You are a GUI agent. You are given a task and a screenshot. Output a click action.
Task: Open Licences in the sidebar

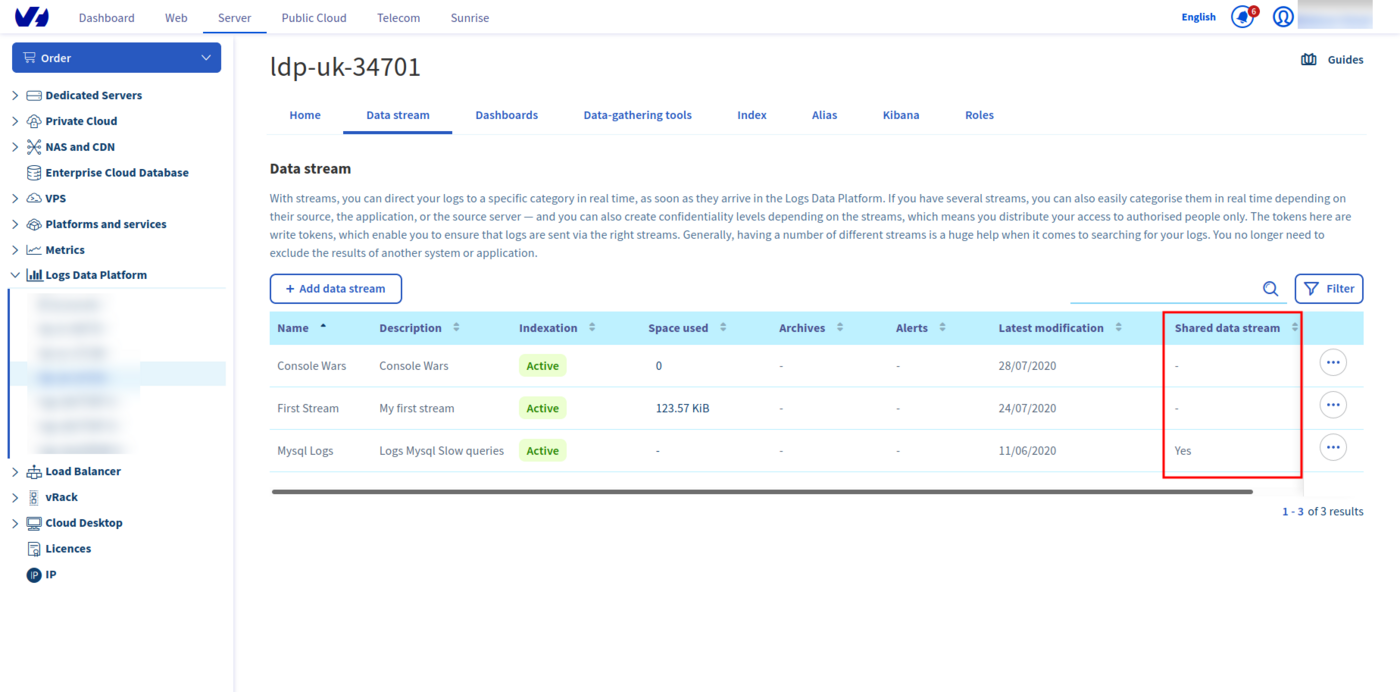pos(67,549)
